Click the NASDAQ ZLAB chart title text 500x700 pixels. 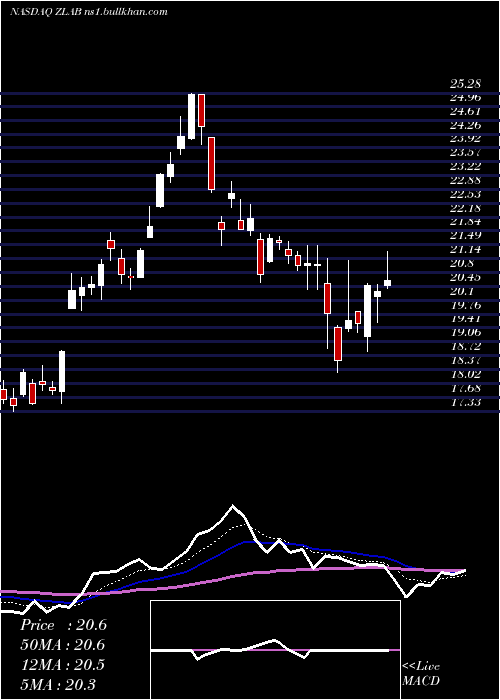click(x=88, y=12)
